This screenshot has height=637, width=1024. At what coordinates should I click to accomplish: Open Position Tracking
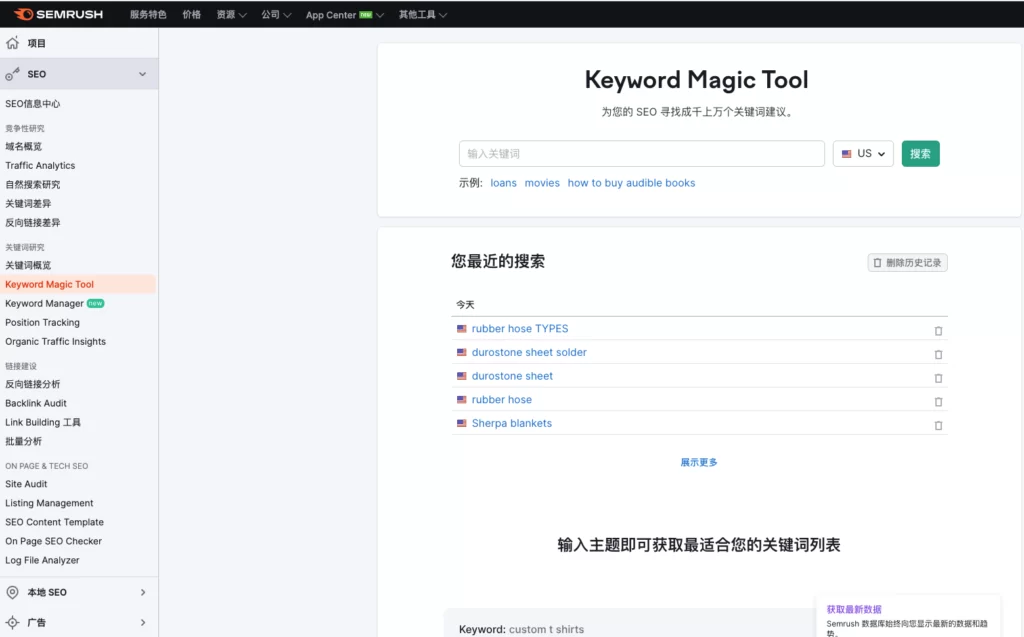tap(42, 322)
